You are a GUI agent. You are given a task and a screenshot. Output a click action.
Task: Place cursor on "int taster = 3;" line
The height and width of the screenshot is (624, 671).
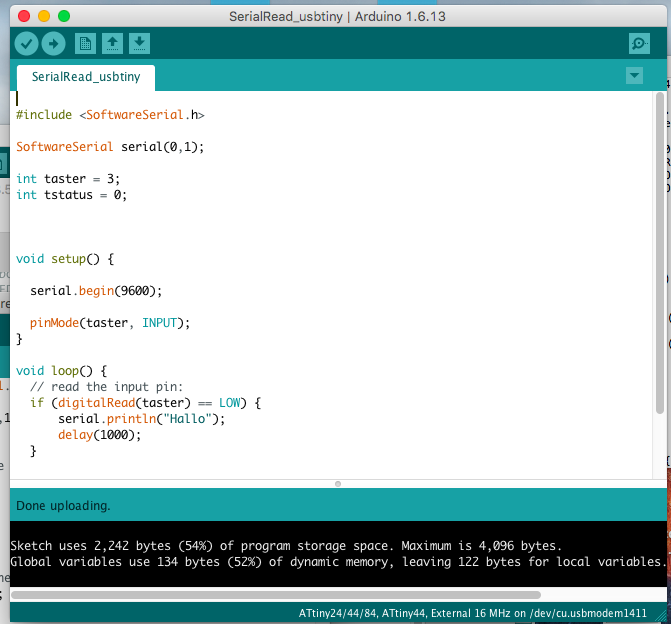click(68, 179)
